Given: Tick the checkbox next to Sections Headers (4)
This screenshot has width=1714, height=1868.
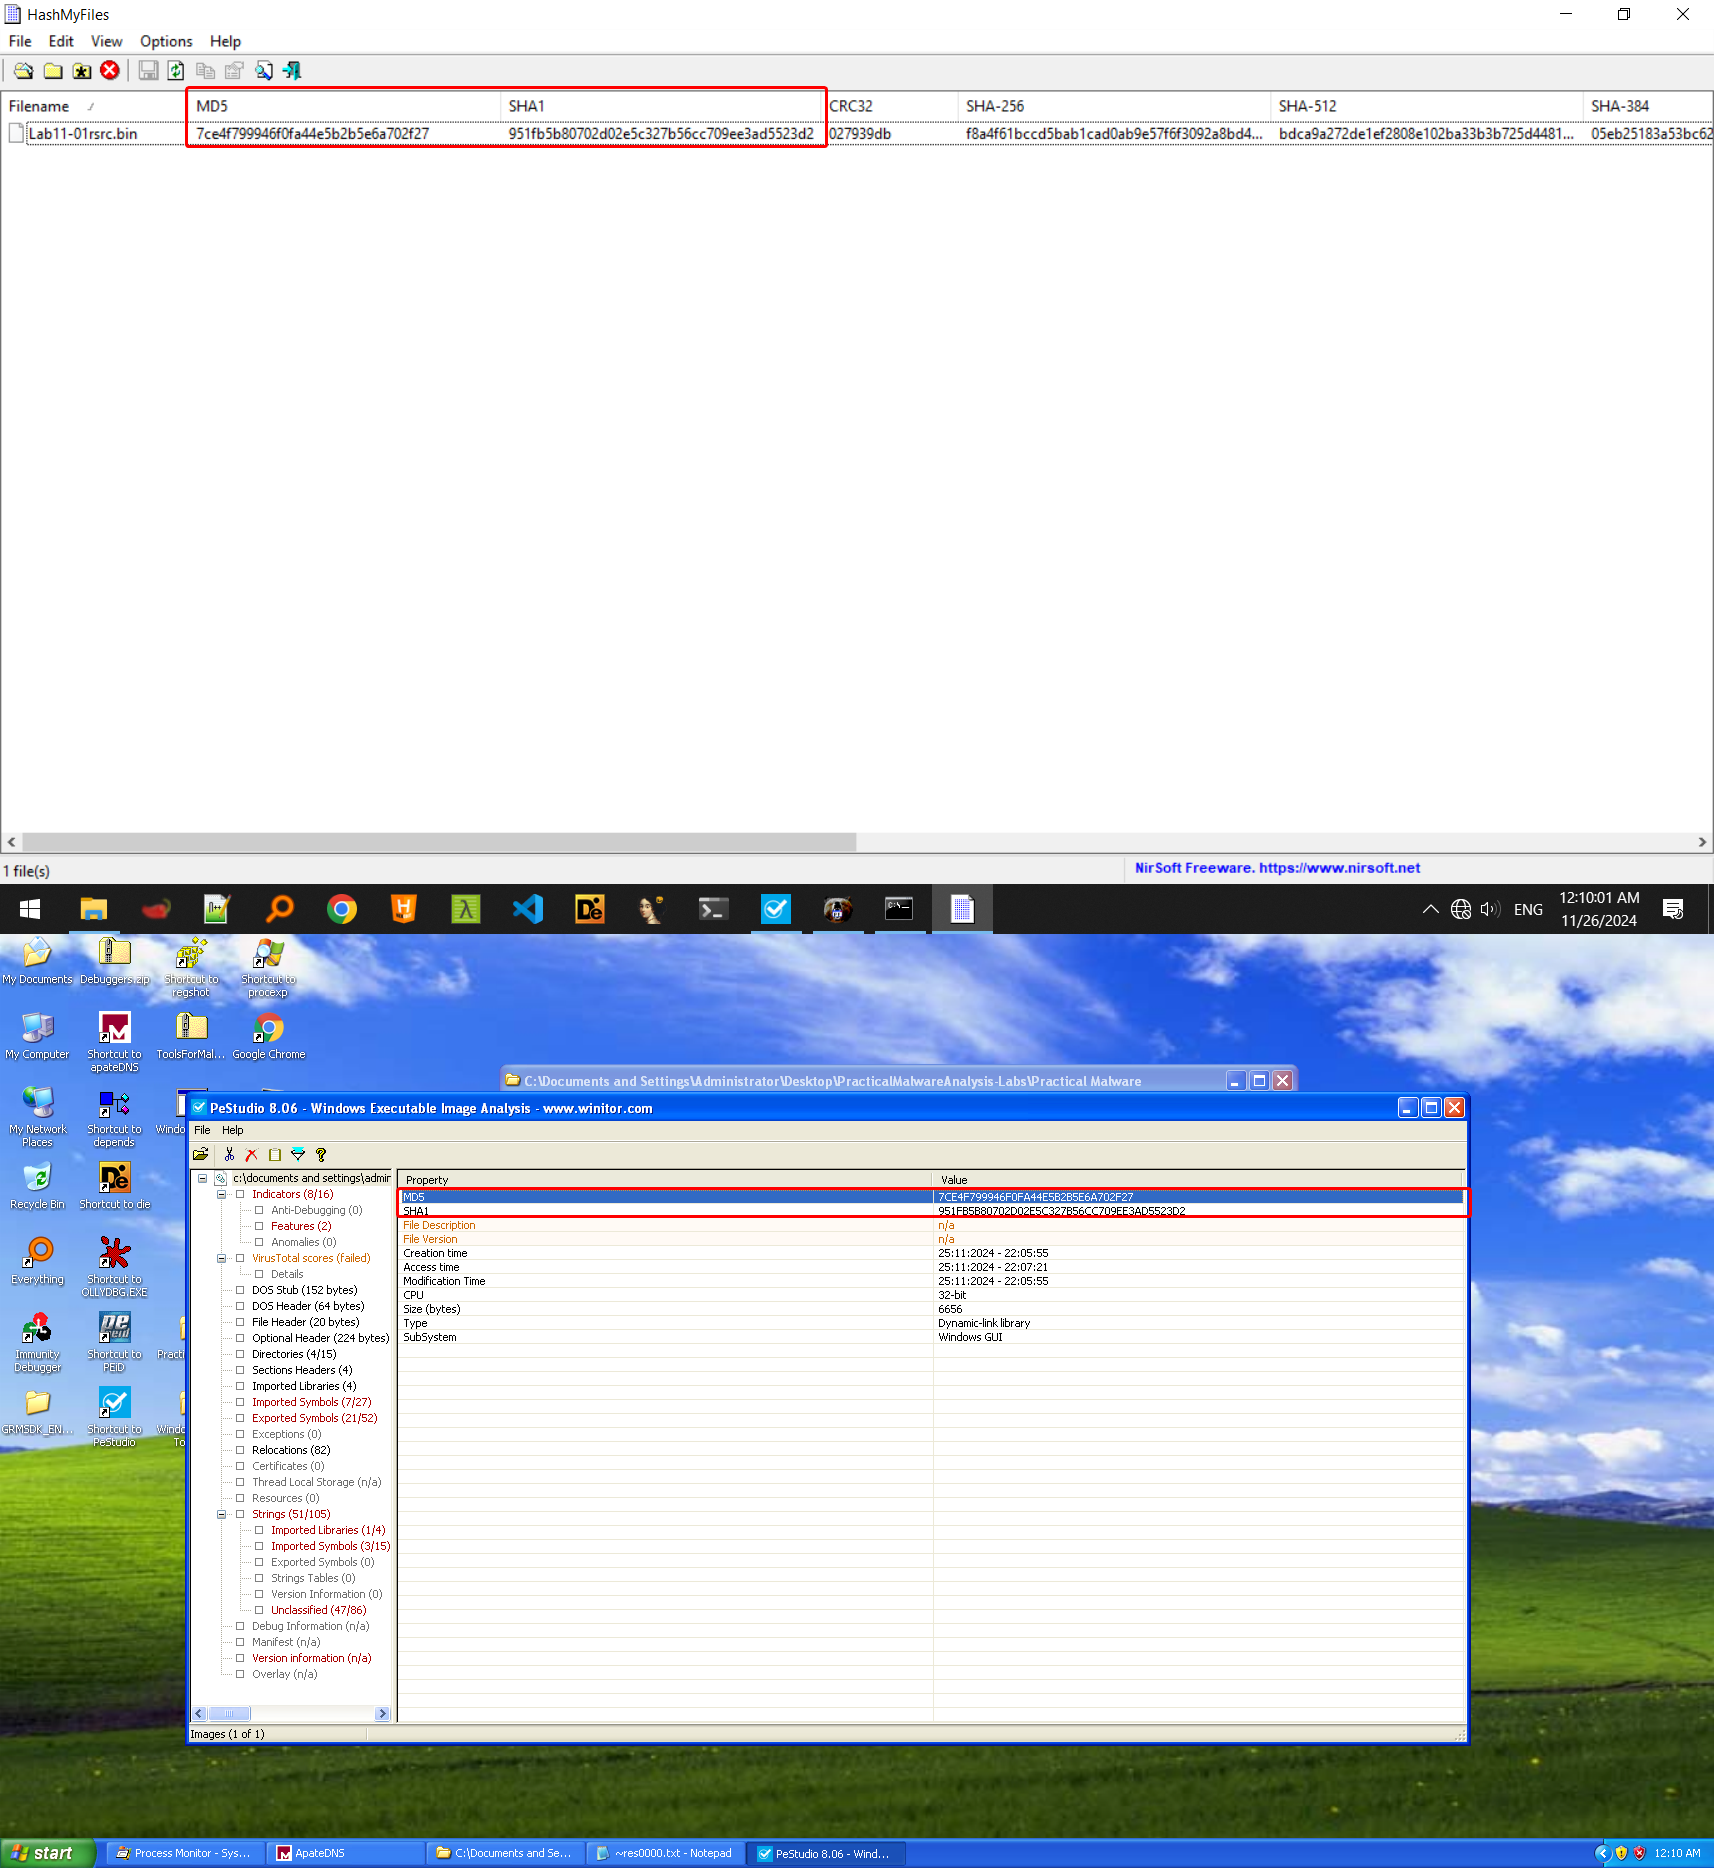Looking at the screenshot, I should click(x=240, y=1370).
